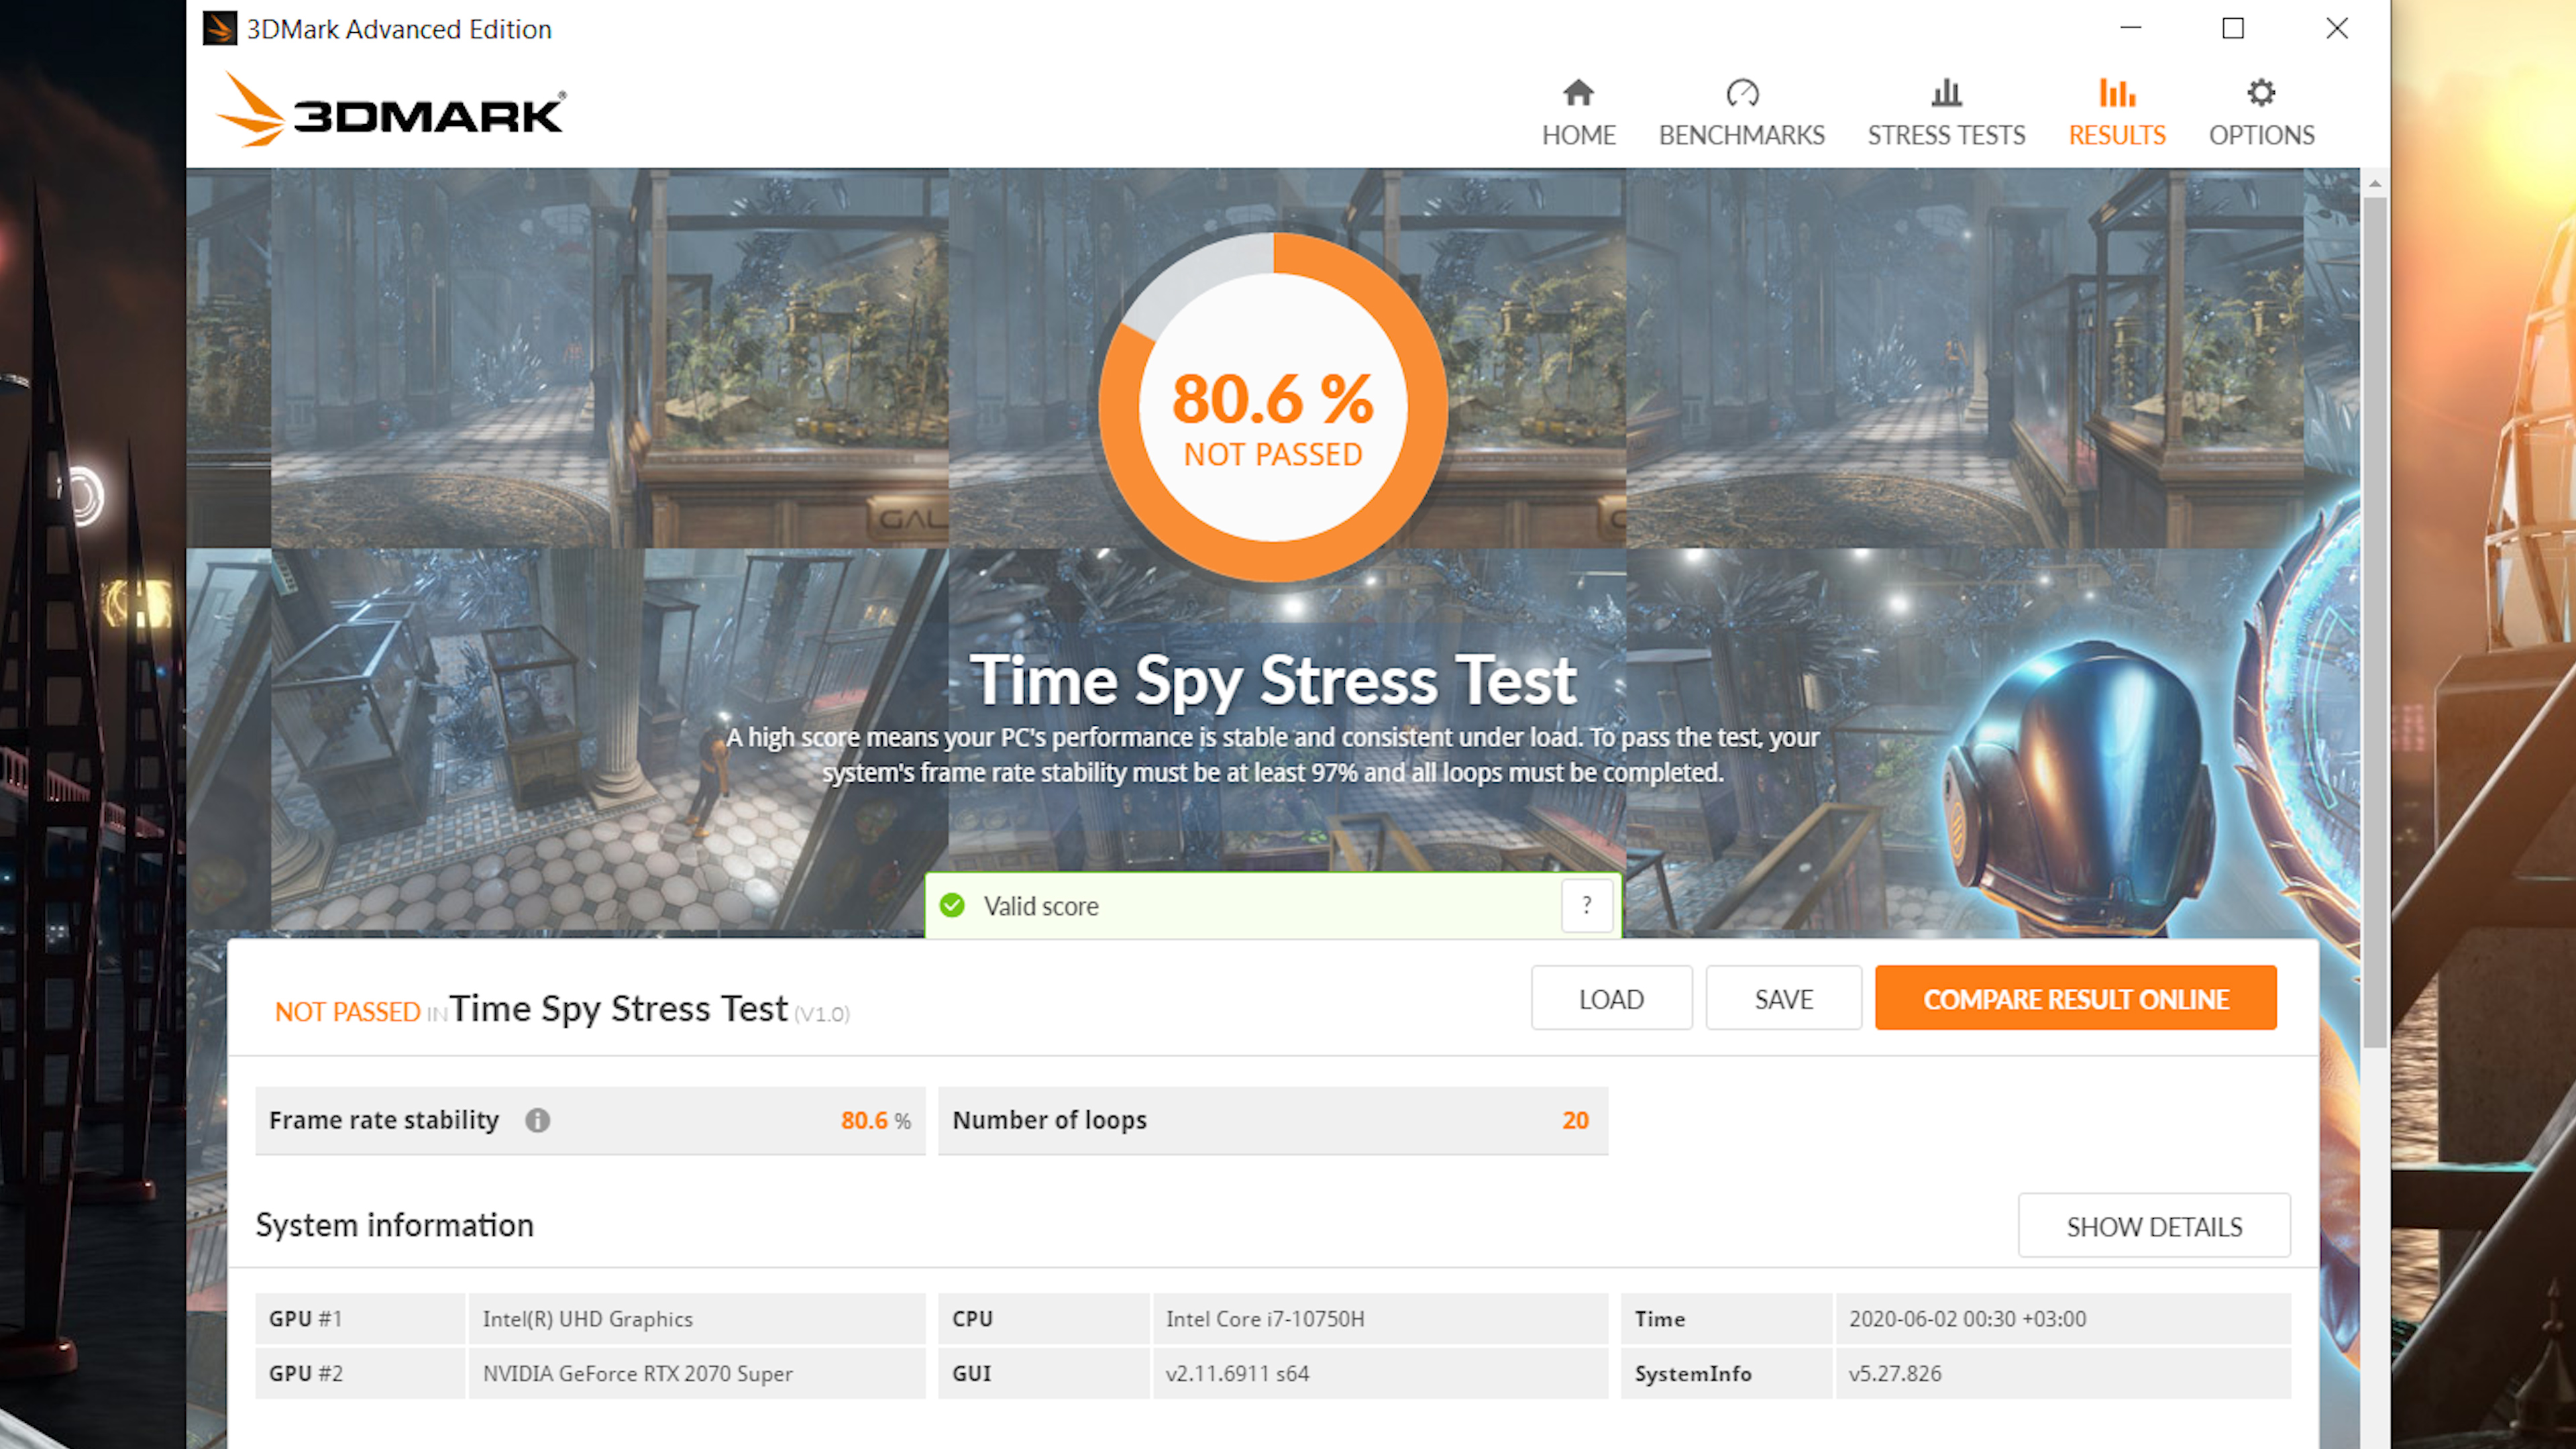Screen dimensions: 2576x1449
Task: Click the 3DMark logo
Action: 391,110
